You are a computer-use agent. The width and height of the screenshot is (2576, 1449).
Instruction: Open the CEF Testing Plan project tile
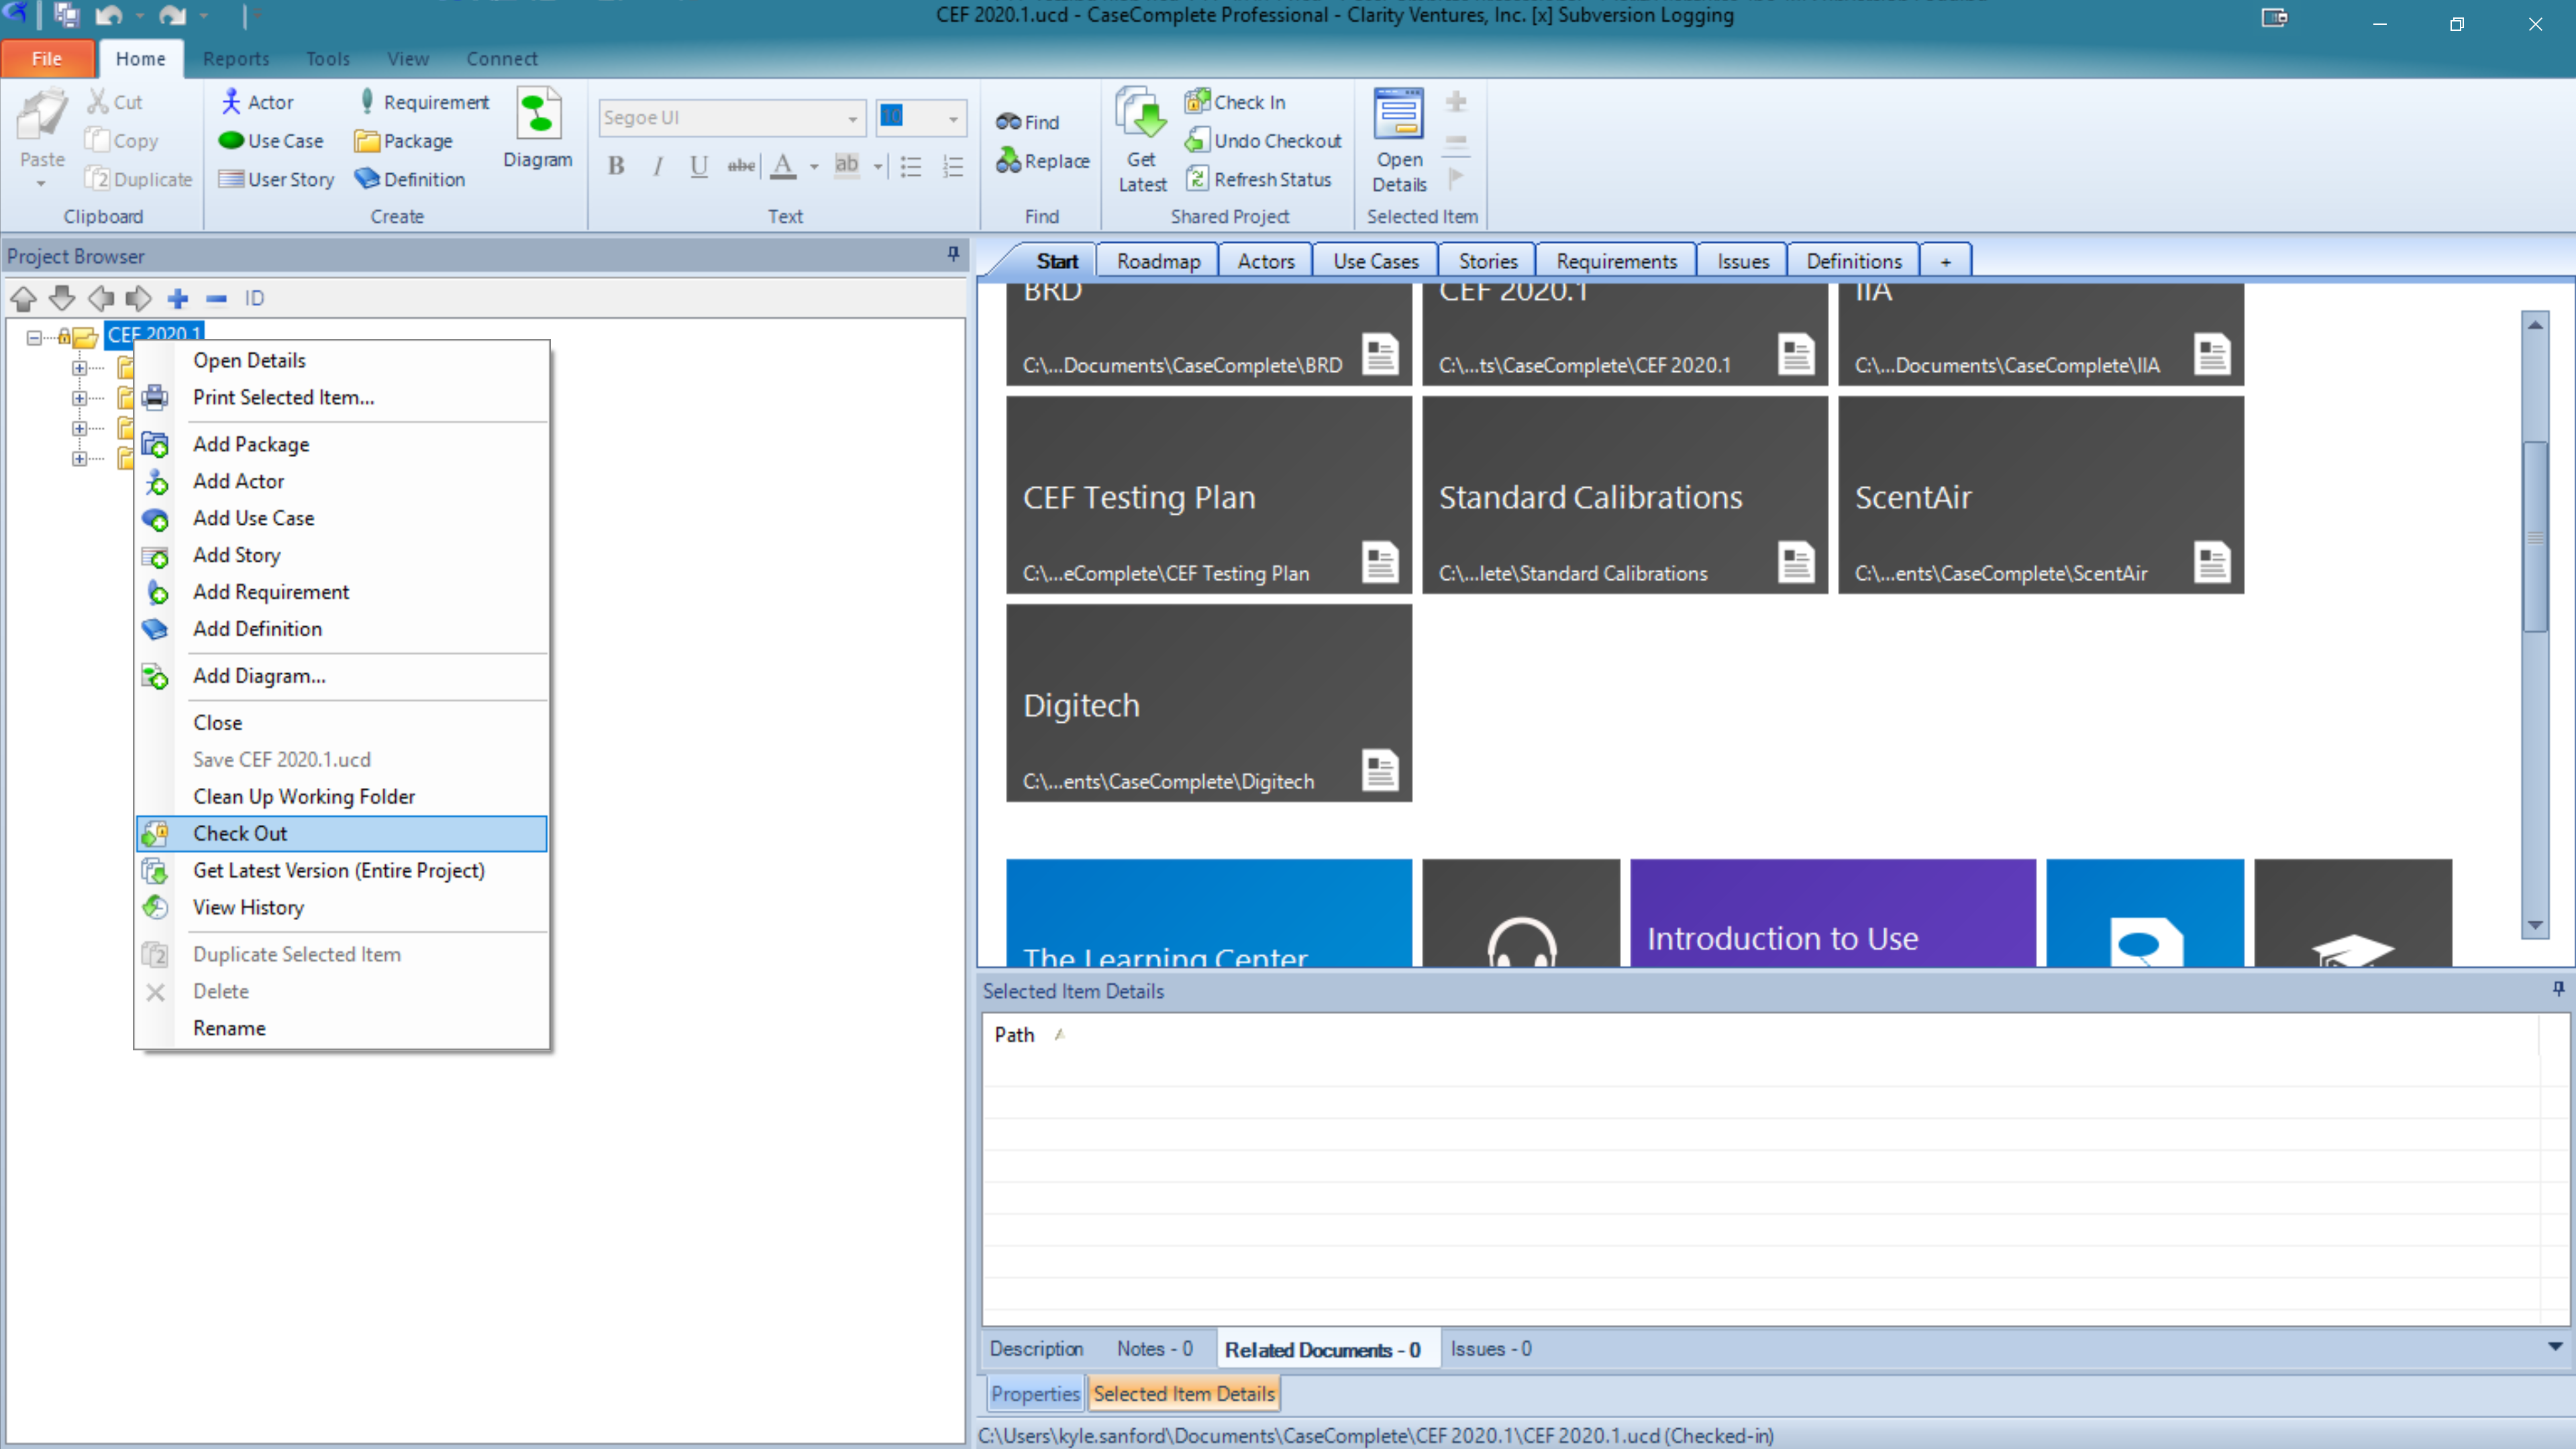tap(1209, 495)
